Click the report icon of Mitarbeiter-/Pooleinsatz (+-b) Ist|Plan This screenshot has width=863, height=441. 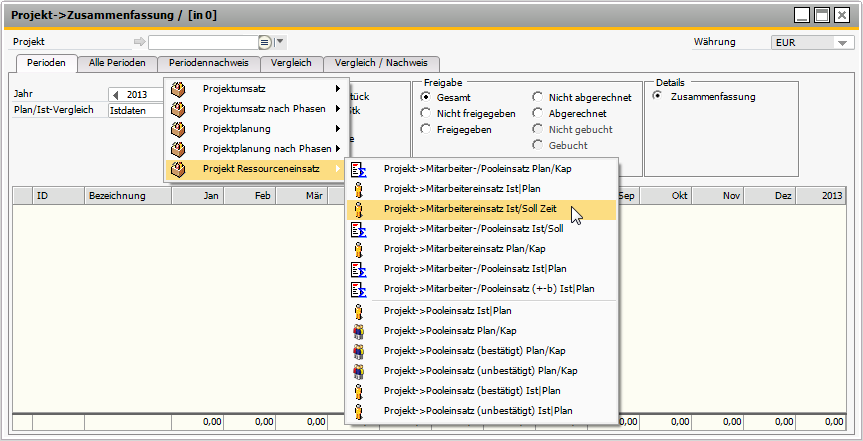(359, 289)
